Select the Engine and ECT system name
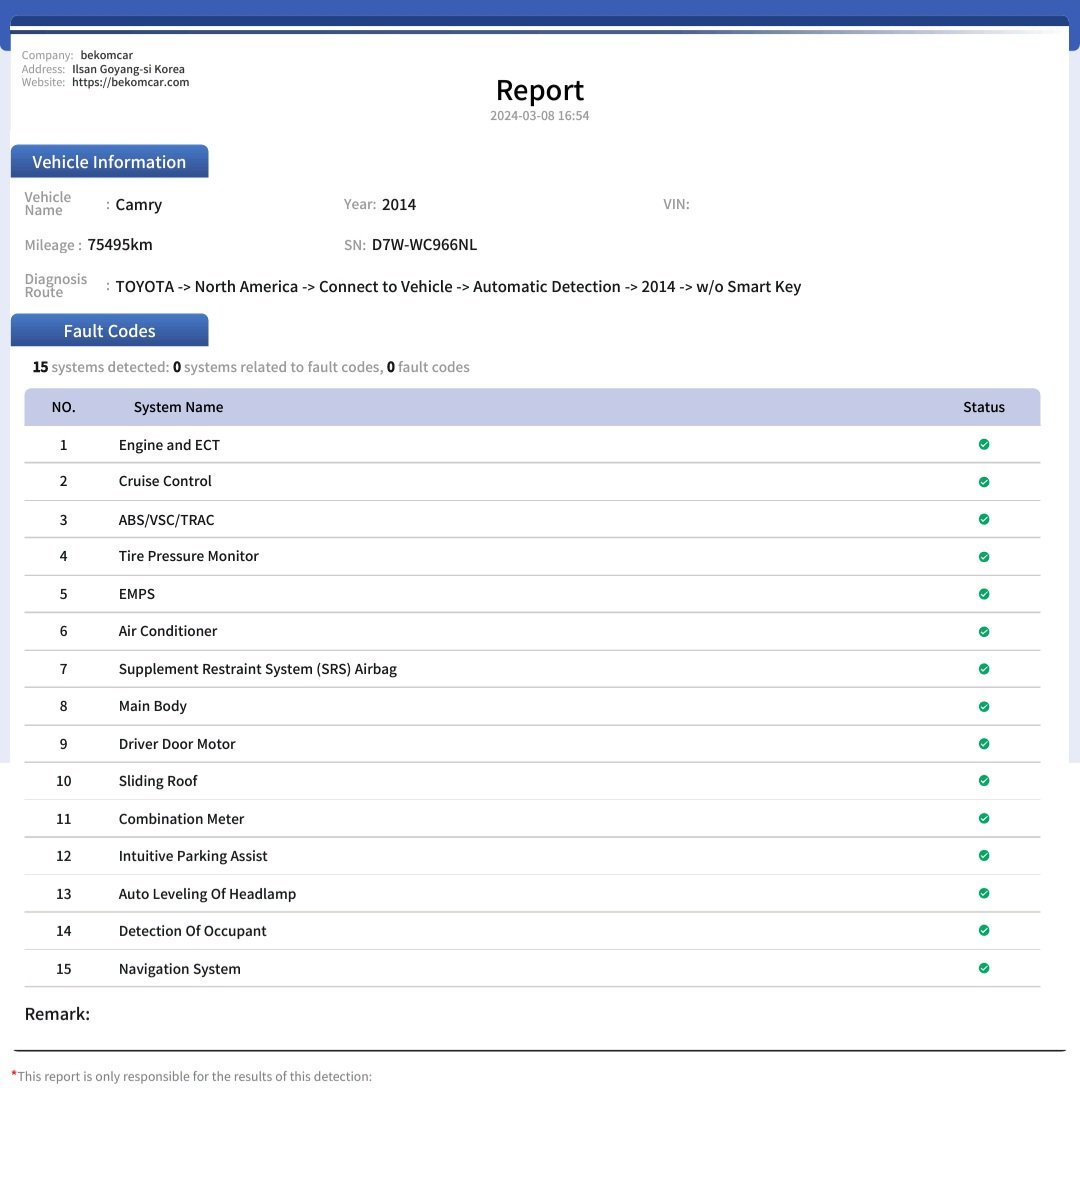The image size is (1080, 1180). [x=169, y=445]
